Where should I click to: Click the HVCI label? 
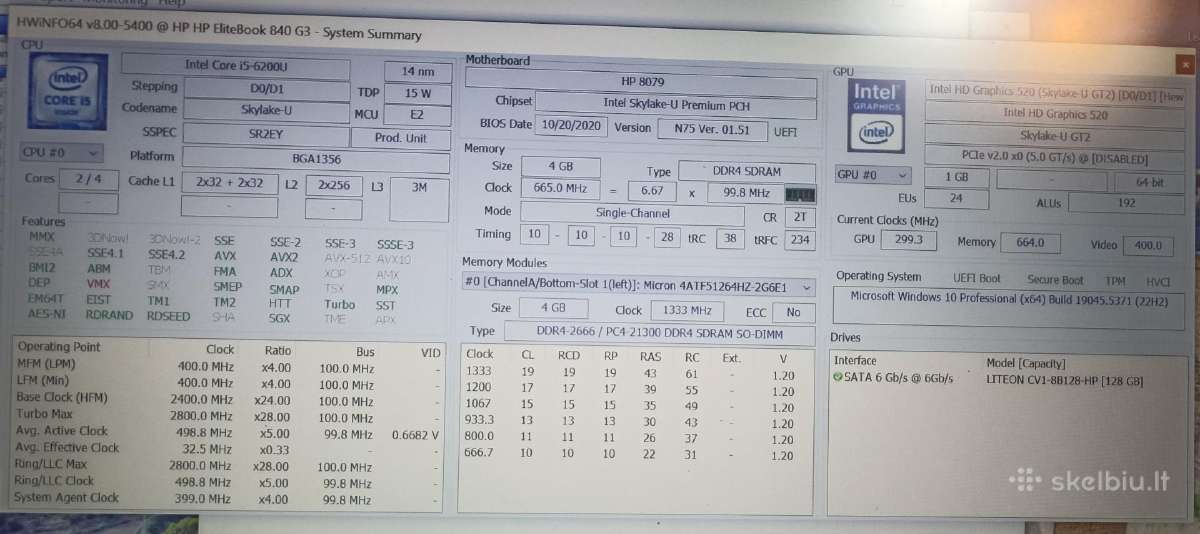(x=1158, y=282)
